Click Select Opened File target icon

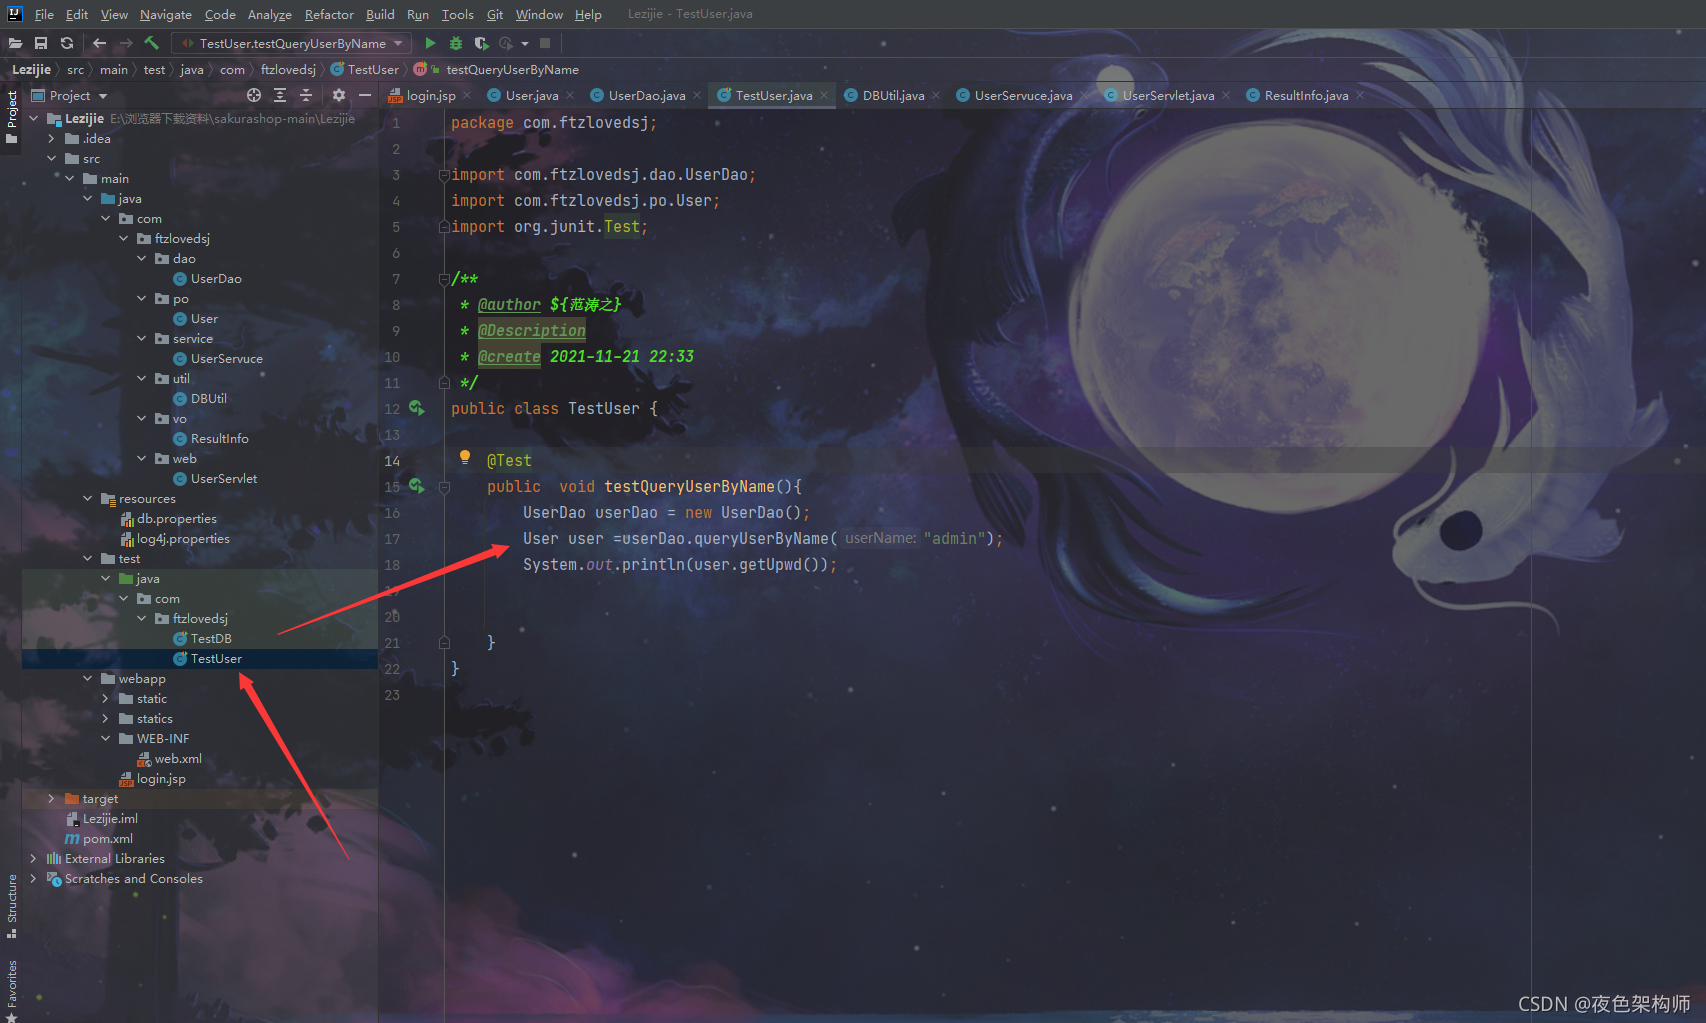pyautogui.click(x=254, y=95)
